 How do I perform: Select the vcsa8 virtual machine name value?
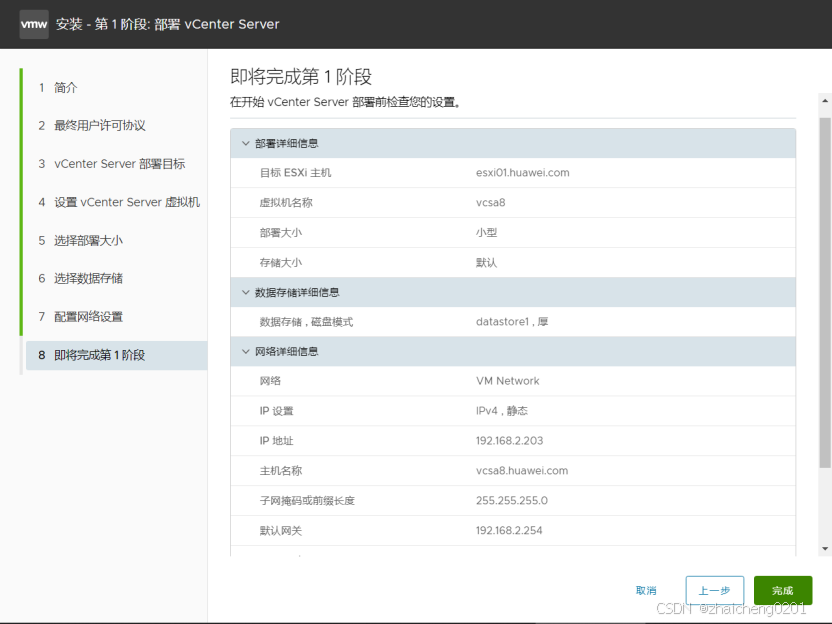(x=491, y=203)
